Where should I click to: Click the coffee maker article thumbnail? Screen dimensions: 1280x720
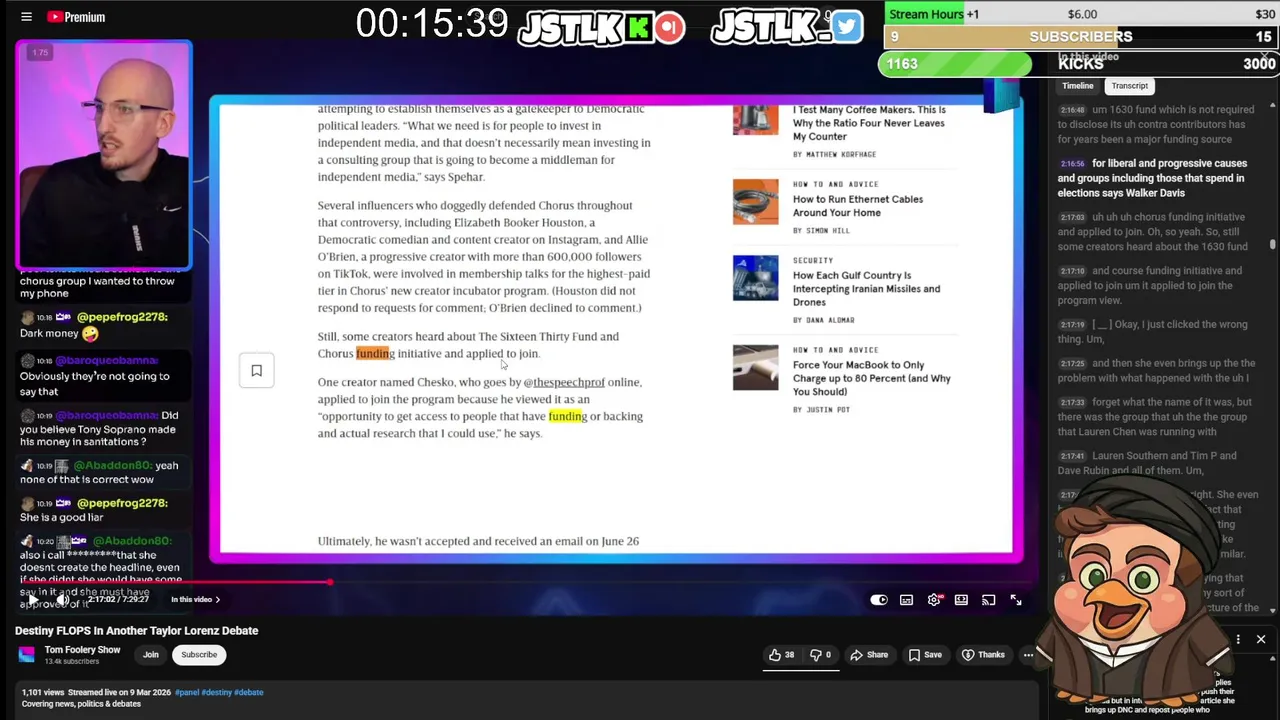pyautogui.click(x=755, y=118)
